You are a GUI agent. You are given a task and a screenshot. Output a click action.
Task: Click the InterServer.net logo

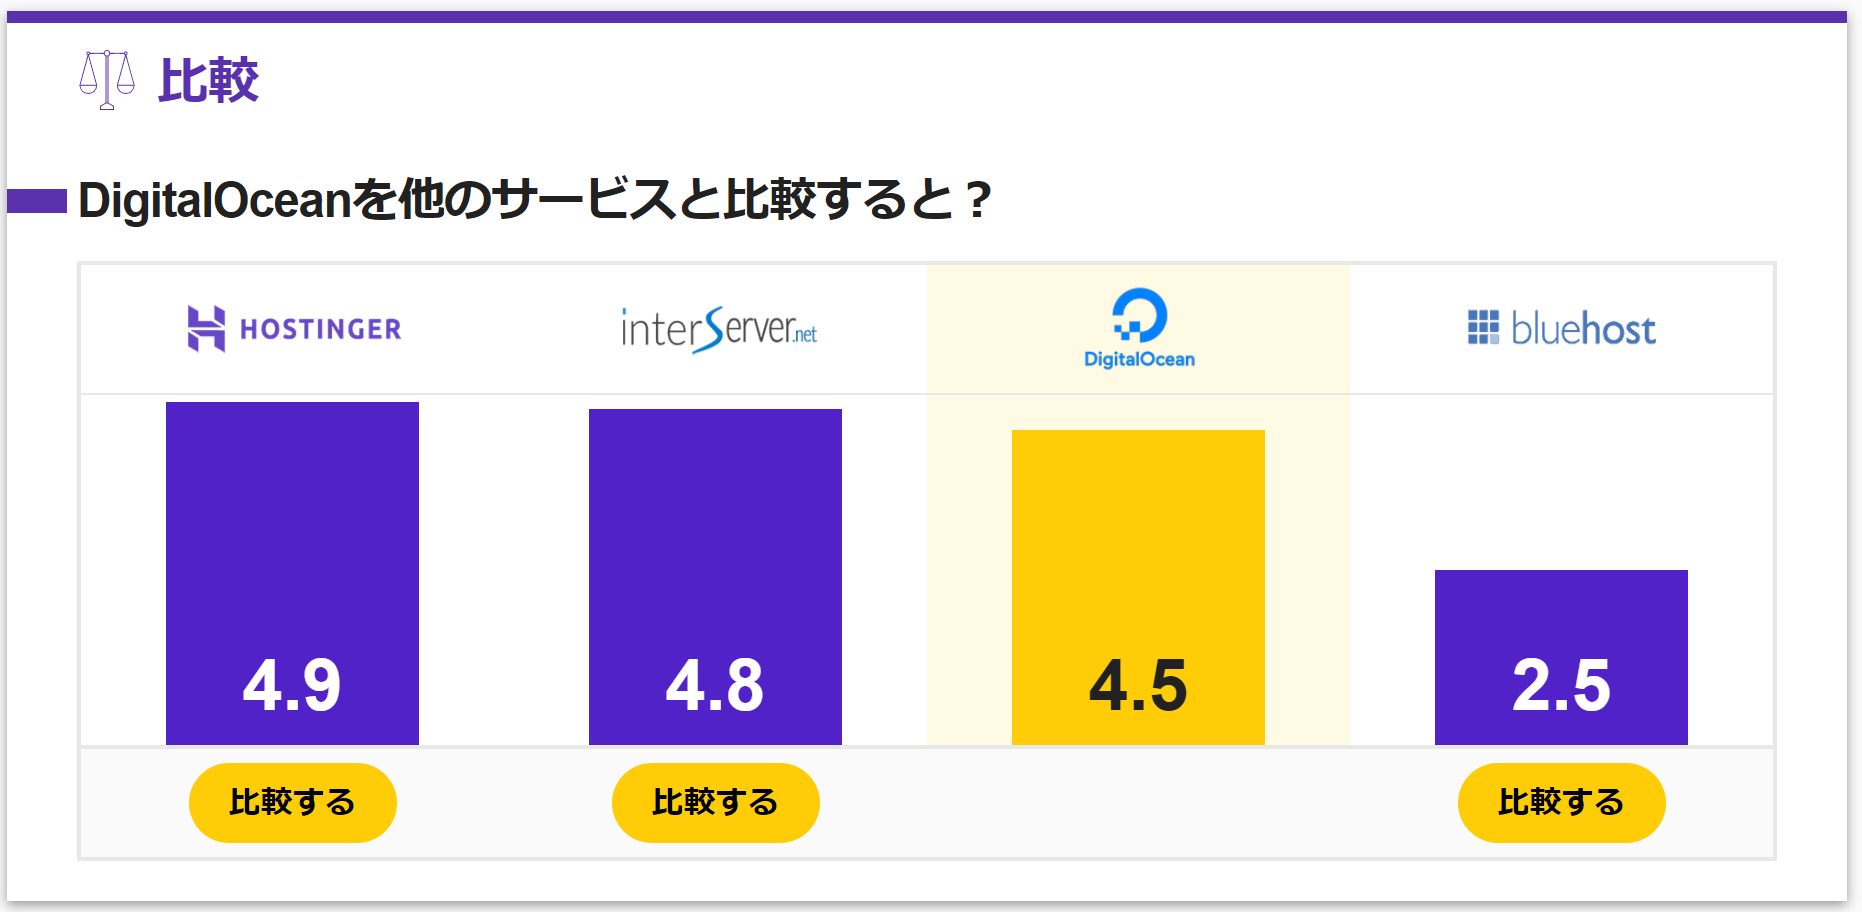click(x=718, y=330)
